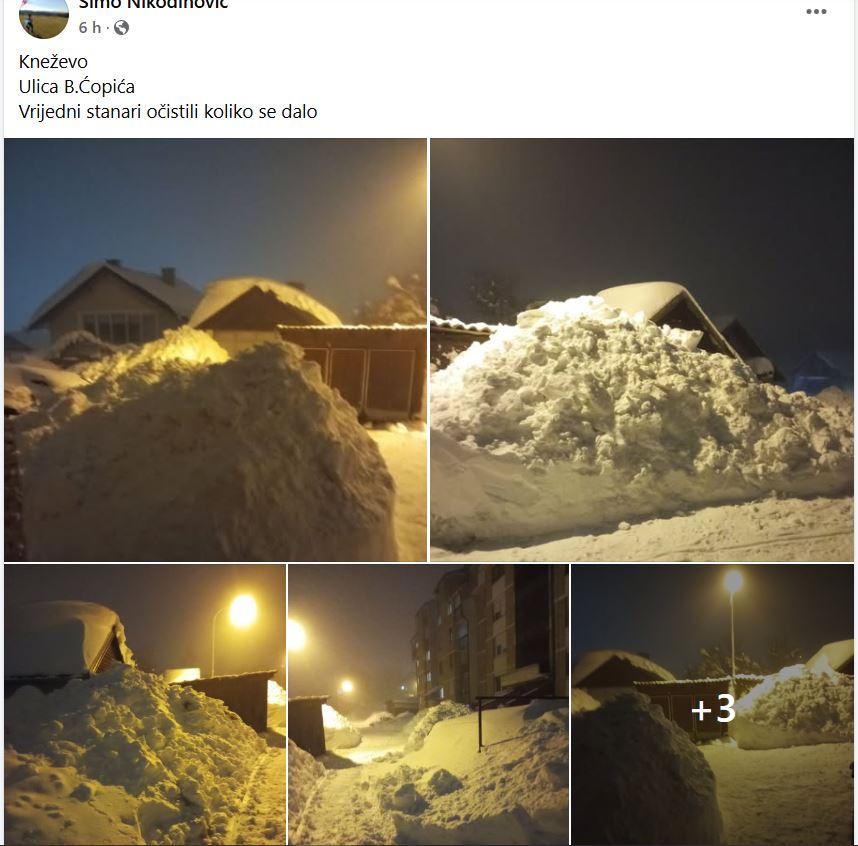Open photo of smooth snow pile beside garages
This screenshot has height=846, width=858.
[x=215, y=350]
